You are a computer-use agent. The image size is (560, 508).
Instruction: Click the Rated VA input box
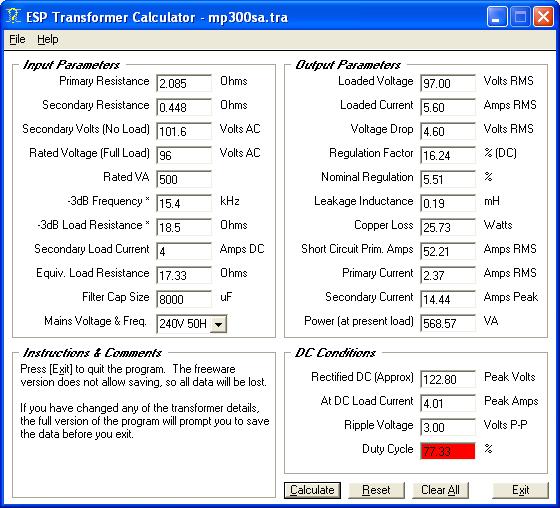pos(184,179)
